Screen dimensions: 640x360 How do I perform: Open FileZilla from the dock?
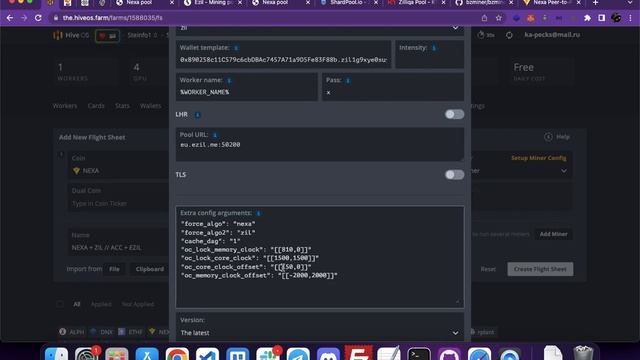[x=358, y=353]
